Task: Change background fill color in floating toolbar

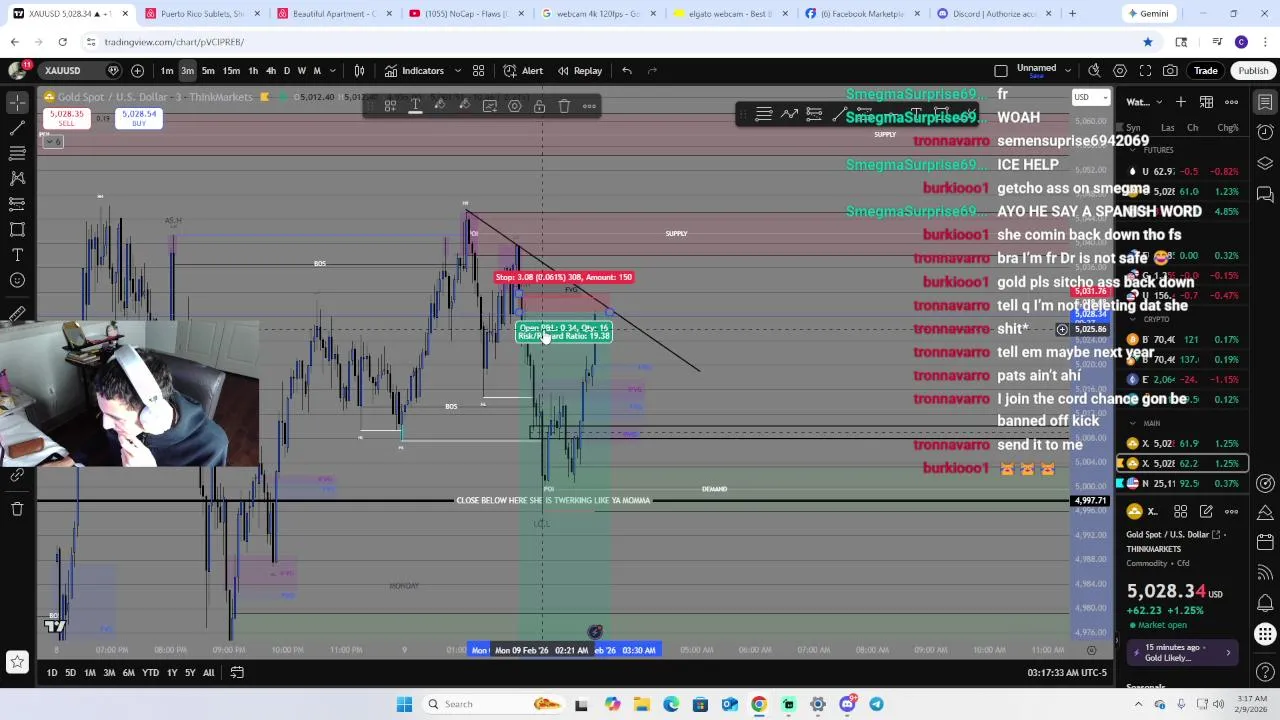Action: click(x=465, y=106)
